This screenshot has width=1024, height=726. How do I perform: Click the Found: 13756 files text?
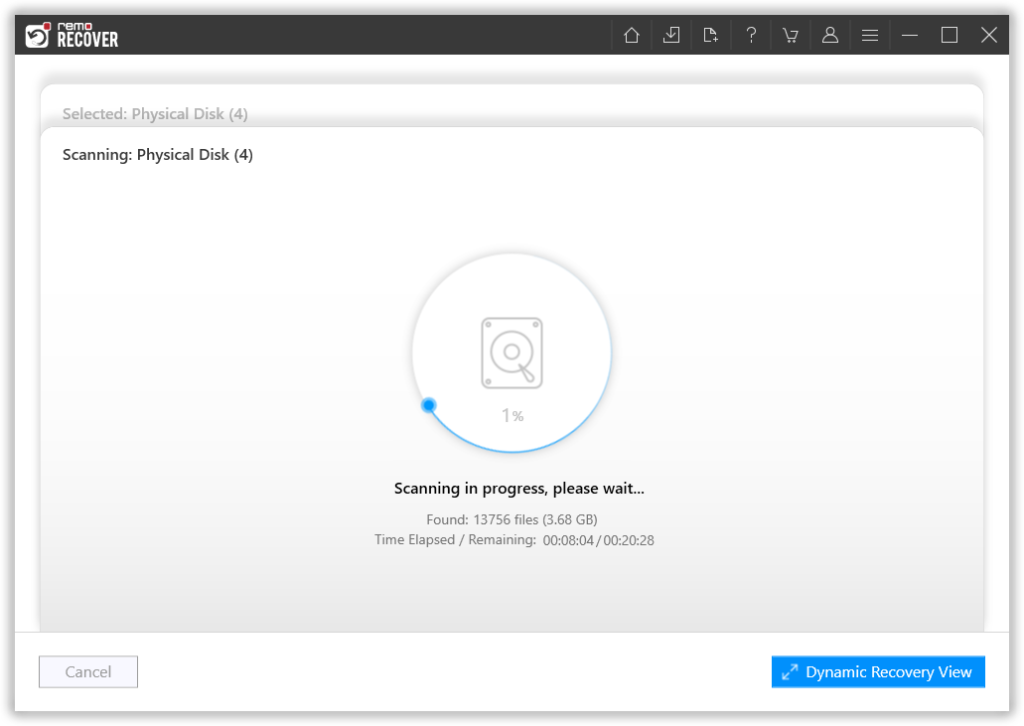(x=513, y=519)
